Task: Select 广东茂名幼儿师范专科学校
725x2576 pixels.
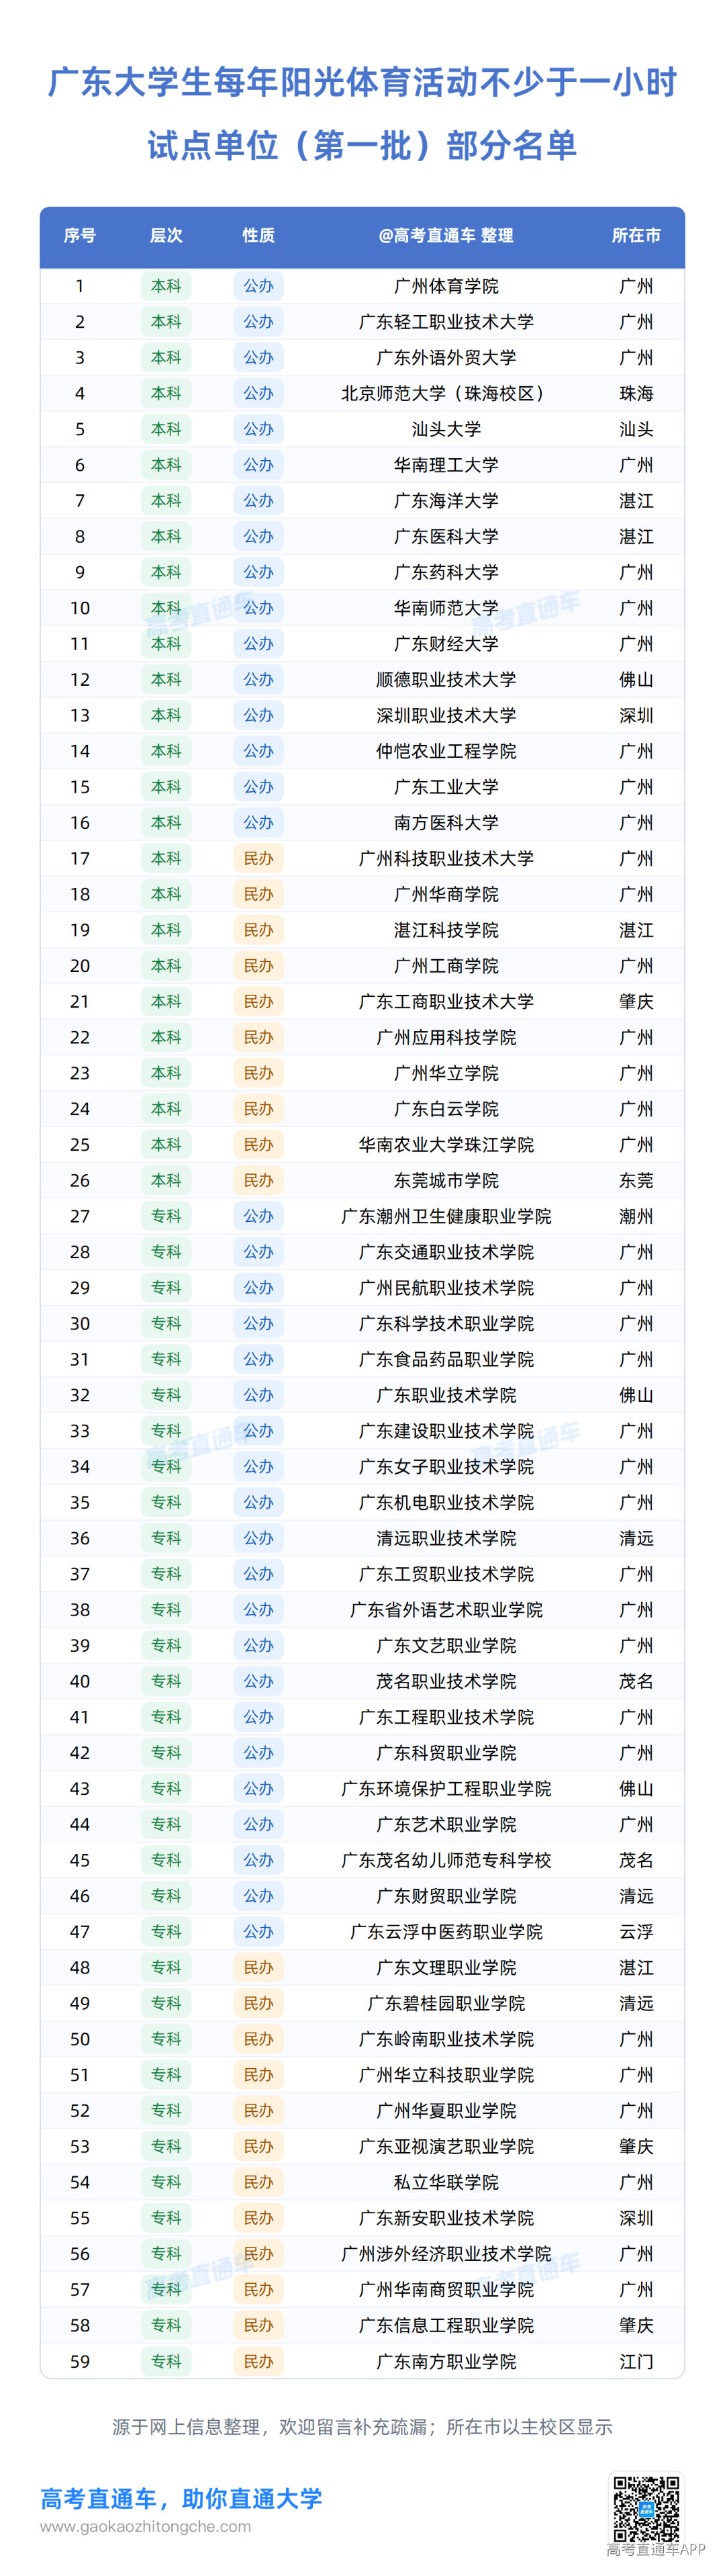Action: pyautogui.click(x=446, y=1860)
